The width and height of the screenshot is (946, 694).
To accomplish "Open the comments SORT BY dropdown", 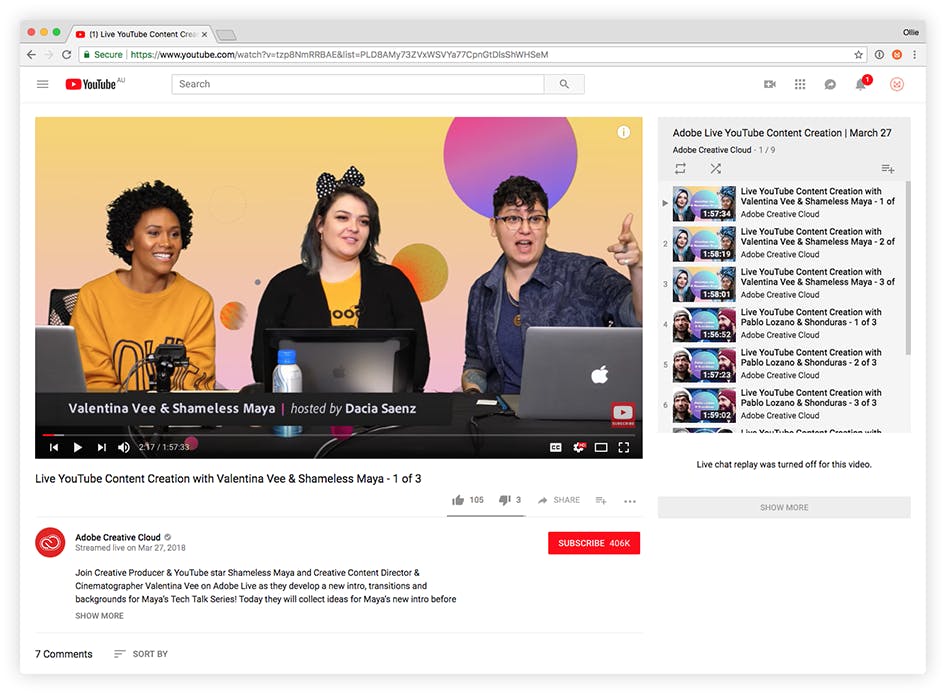I will tap(141, 654).
